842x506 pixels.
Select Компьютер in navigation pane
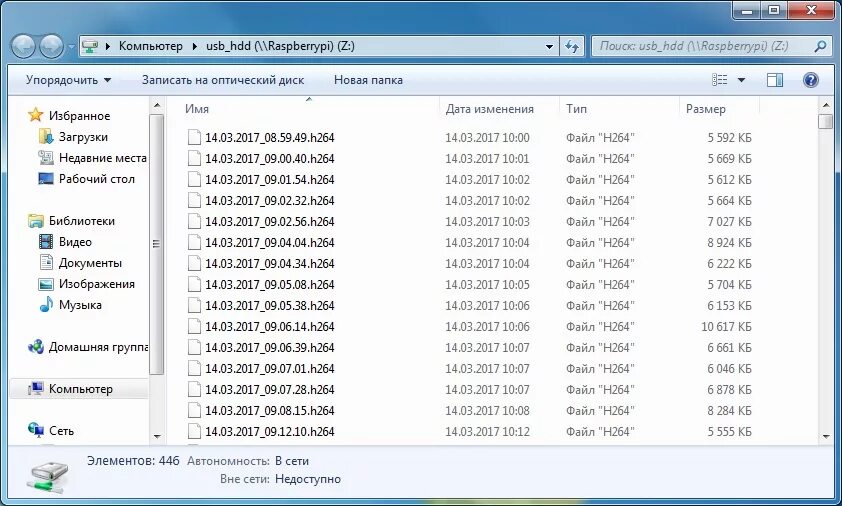tap(81, 389)
